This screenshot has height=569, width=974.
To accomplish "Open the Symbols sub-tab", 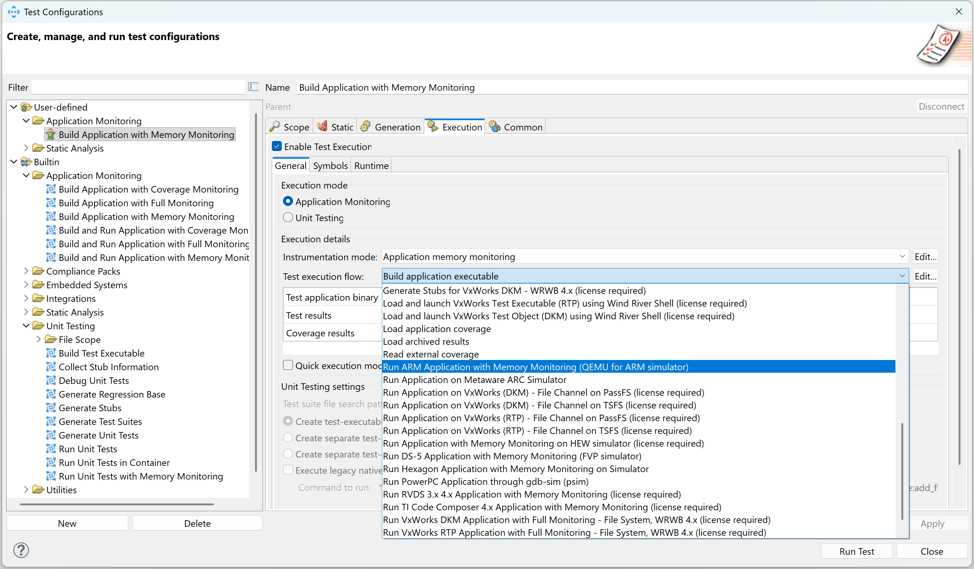I will pos(330,166).
